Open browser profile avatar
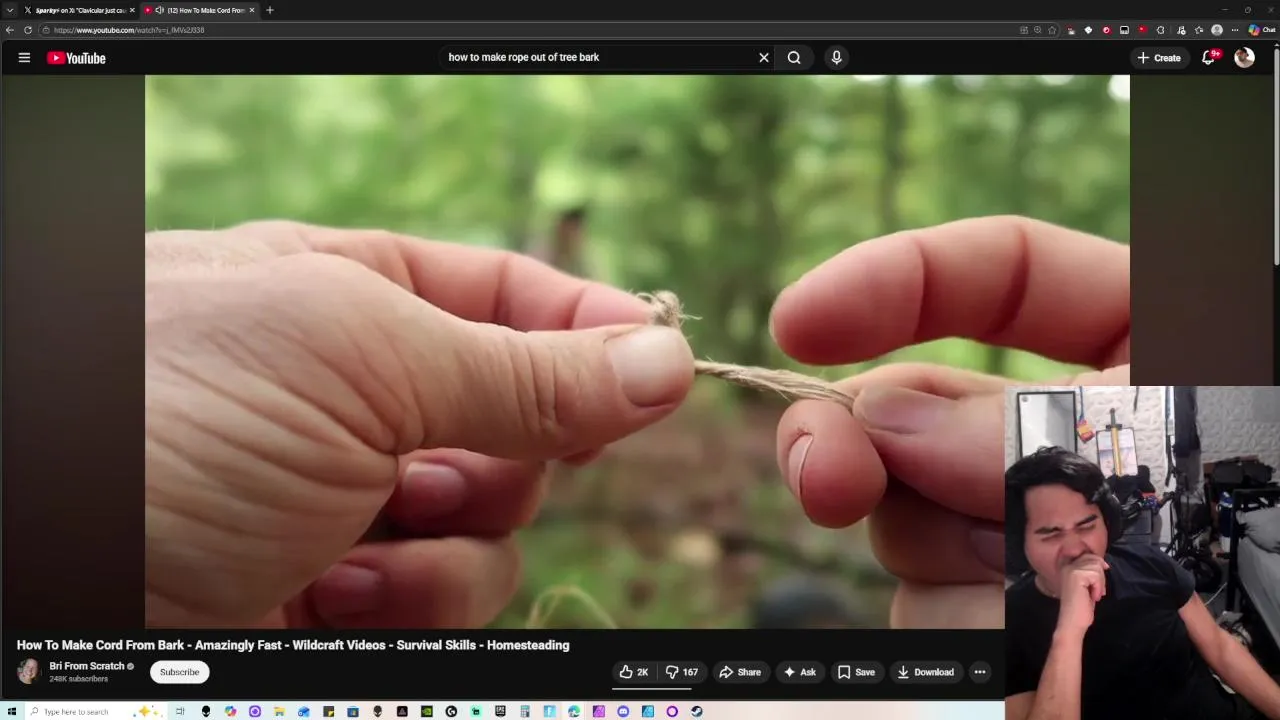Screen dimensions: 1280x720 click(1217, 30)
